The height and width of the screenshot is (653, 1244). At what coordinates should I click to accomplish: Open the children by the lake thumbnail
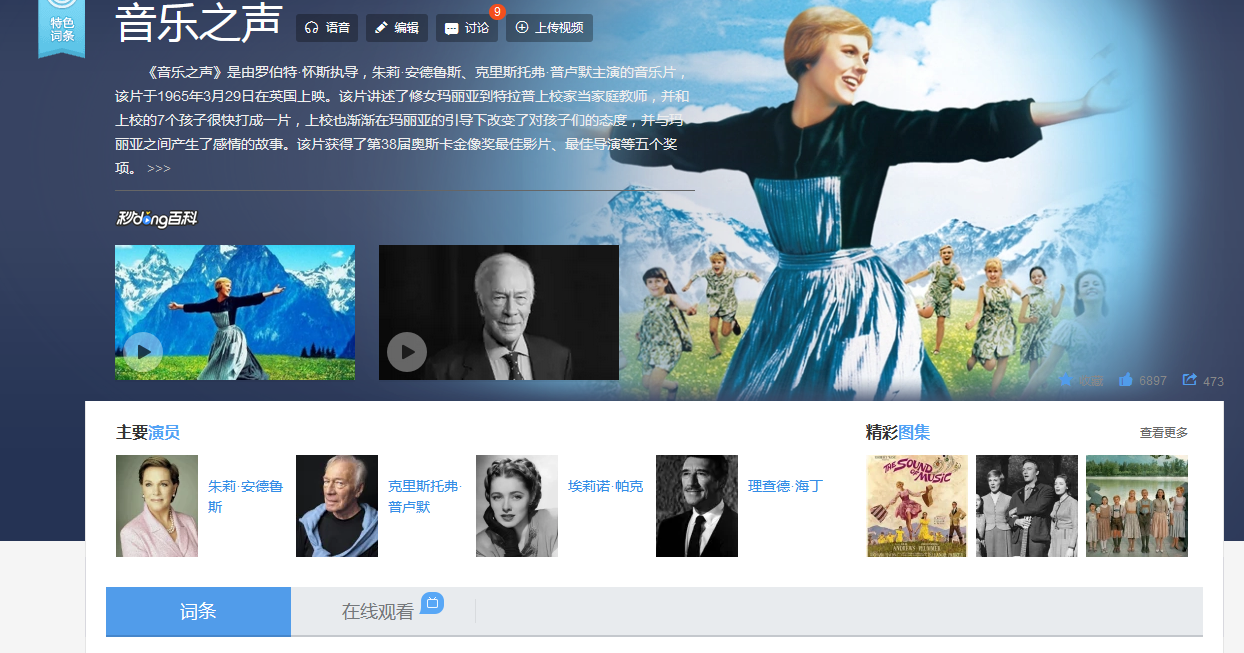[1137, 506]
